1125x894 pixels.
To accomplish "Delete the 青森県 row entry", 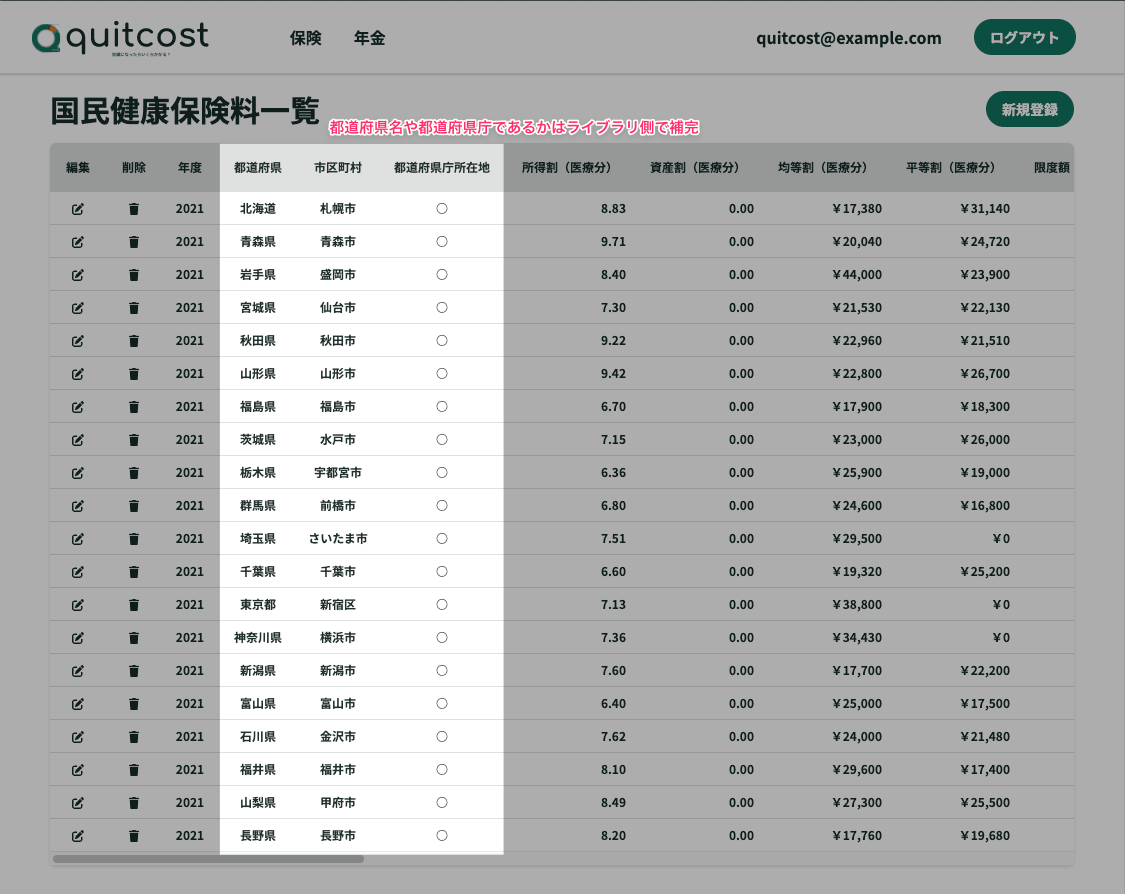I will [133, 242].
